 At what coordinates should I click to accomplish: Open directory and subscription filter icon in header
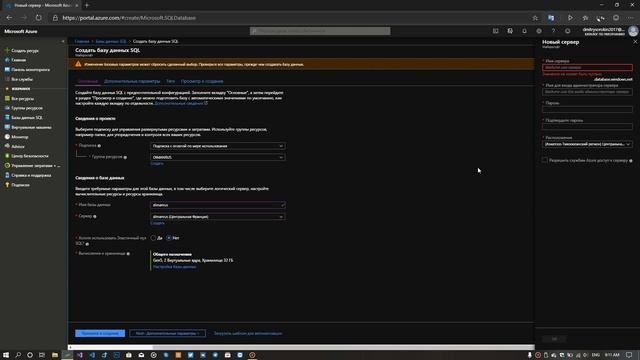(x=510, y=31)
